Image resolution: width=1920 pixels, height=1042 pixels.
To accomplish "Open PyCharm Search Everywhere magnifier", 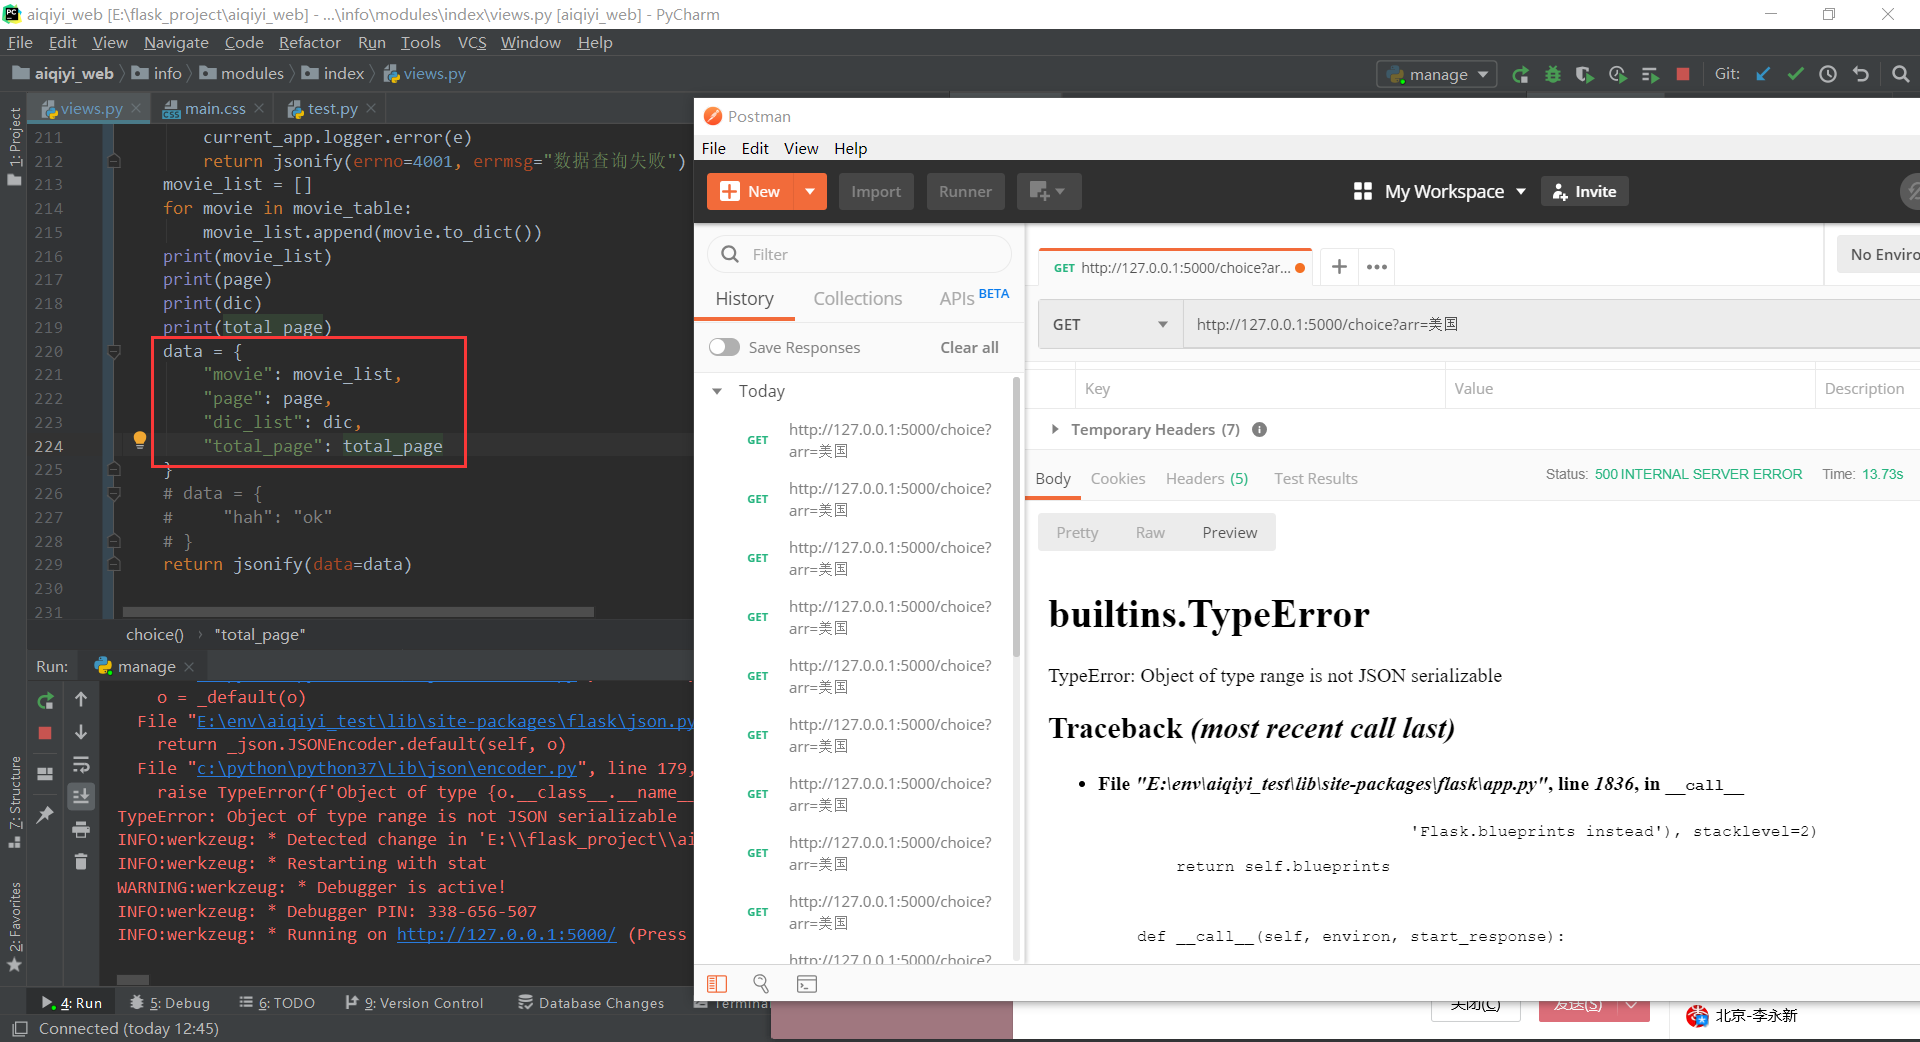I will pyautogui.click(x=1901, y=74).
